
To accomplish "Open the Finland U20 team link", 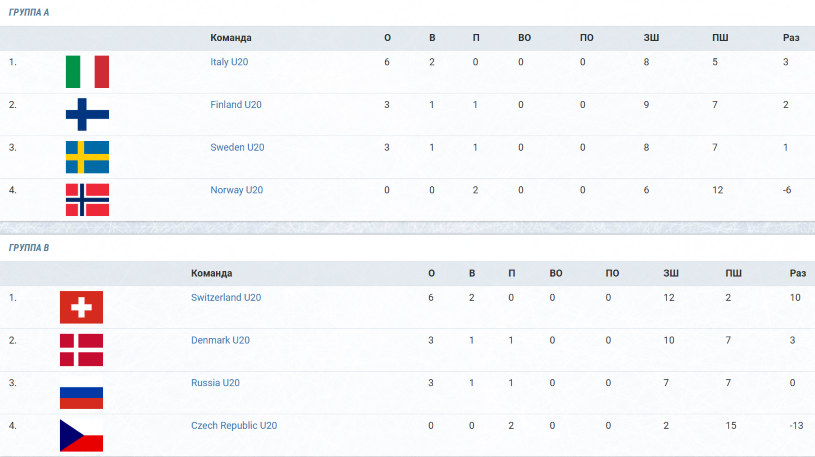I will [x=236, y=105].
